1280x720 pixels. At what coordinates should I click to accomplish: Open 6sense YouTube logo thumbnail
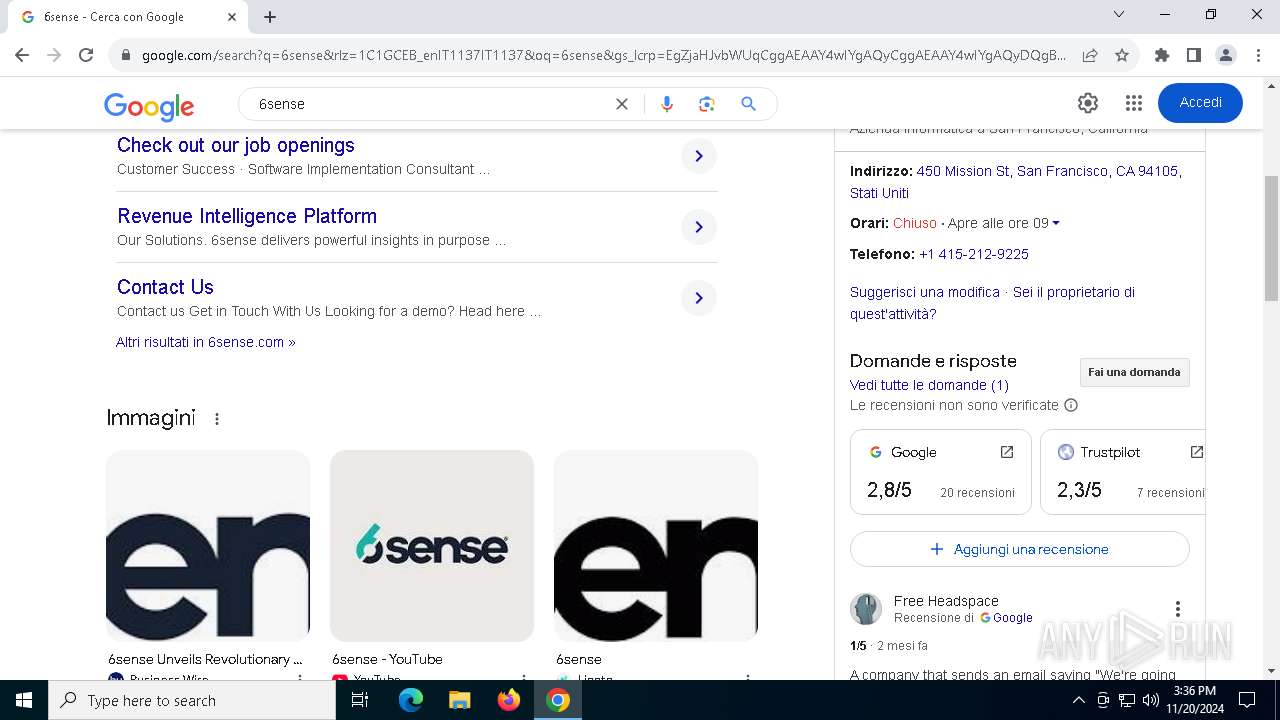pyautogui.click(x=432, y=546)
